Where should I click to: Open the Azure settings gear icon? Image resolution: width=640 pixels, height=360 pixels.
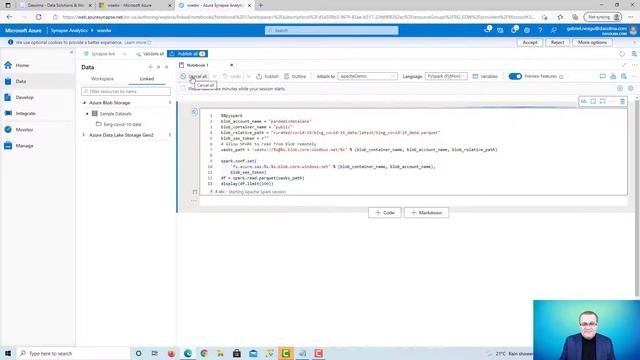click(x=527, y=30)
